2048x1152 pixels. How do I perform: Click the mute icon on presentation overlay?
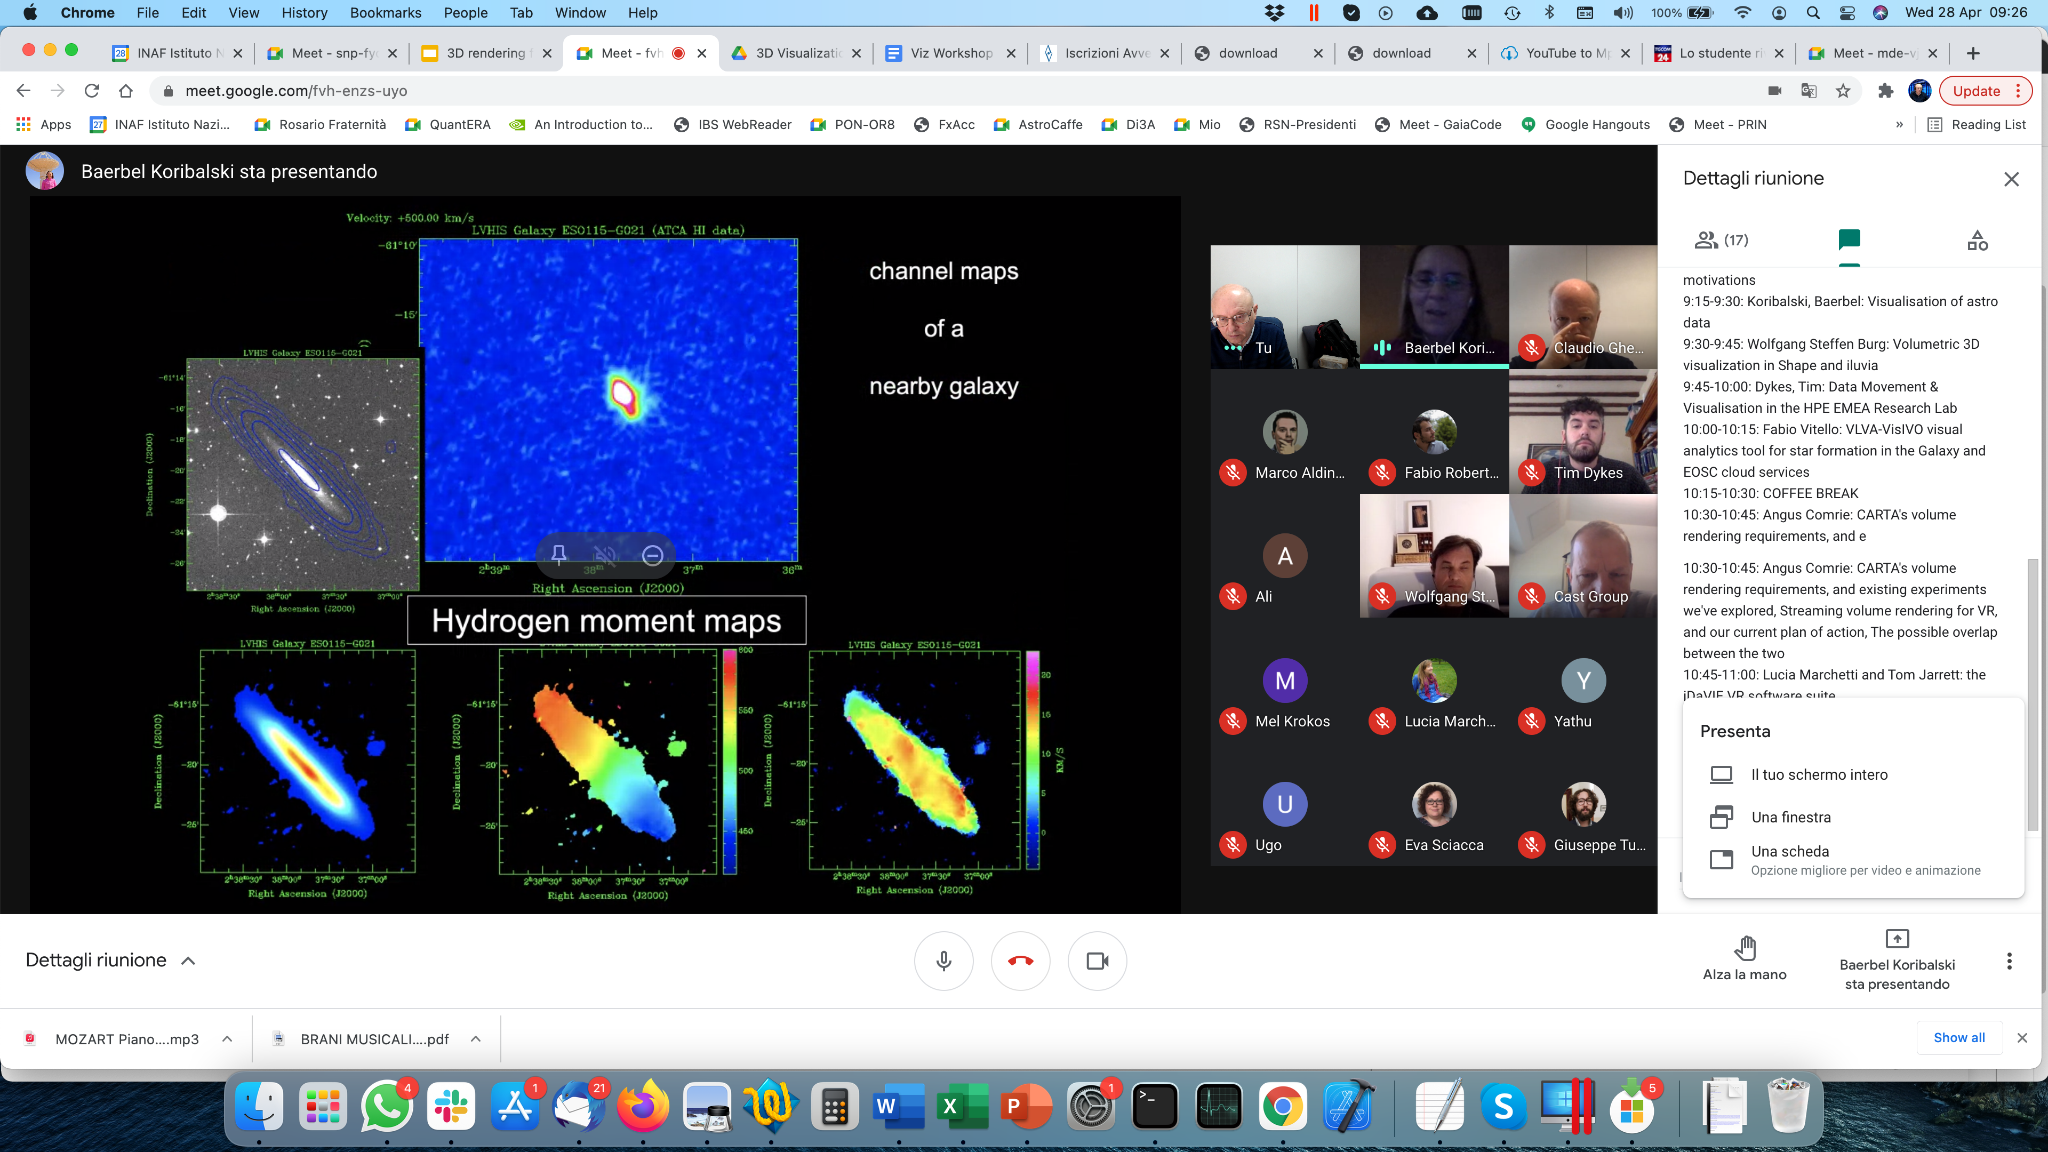(x=605, y=555)
